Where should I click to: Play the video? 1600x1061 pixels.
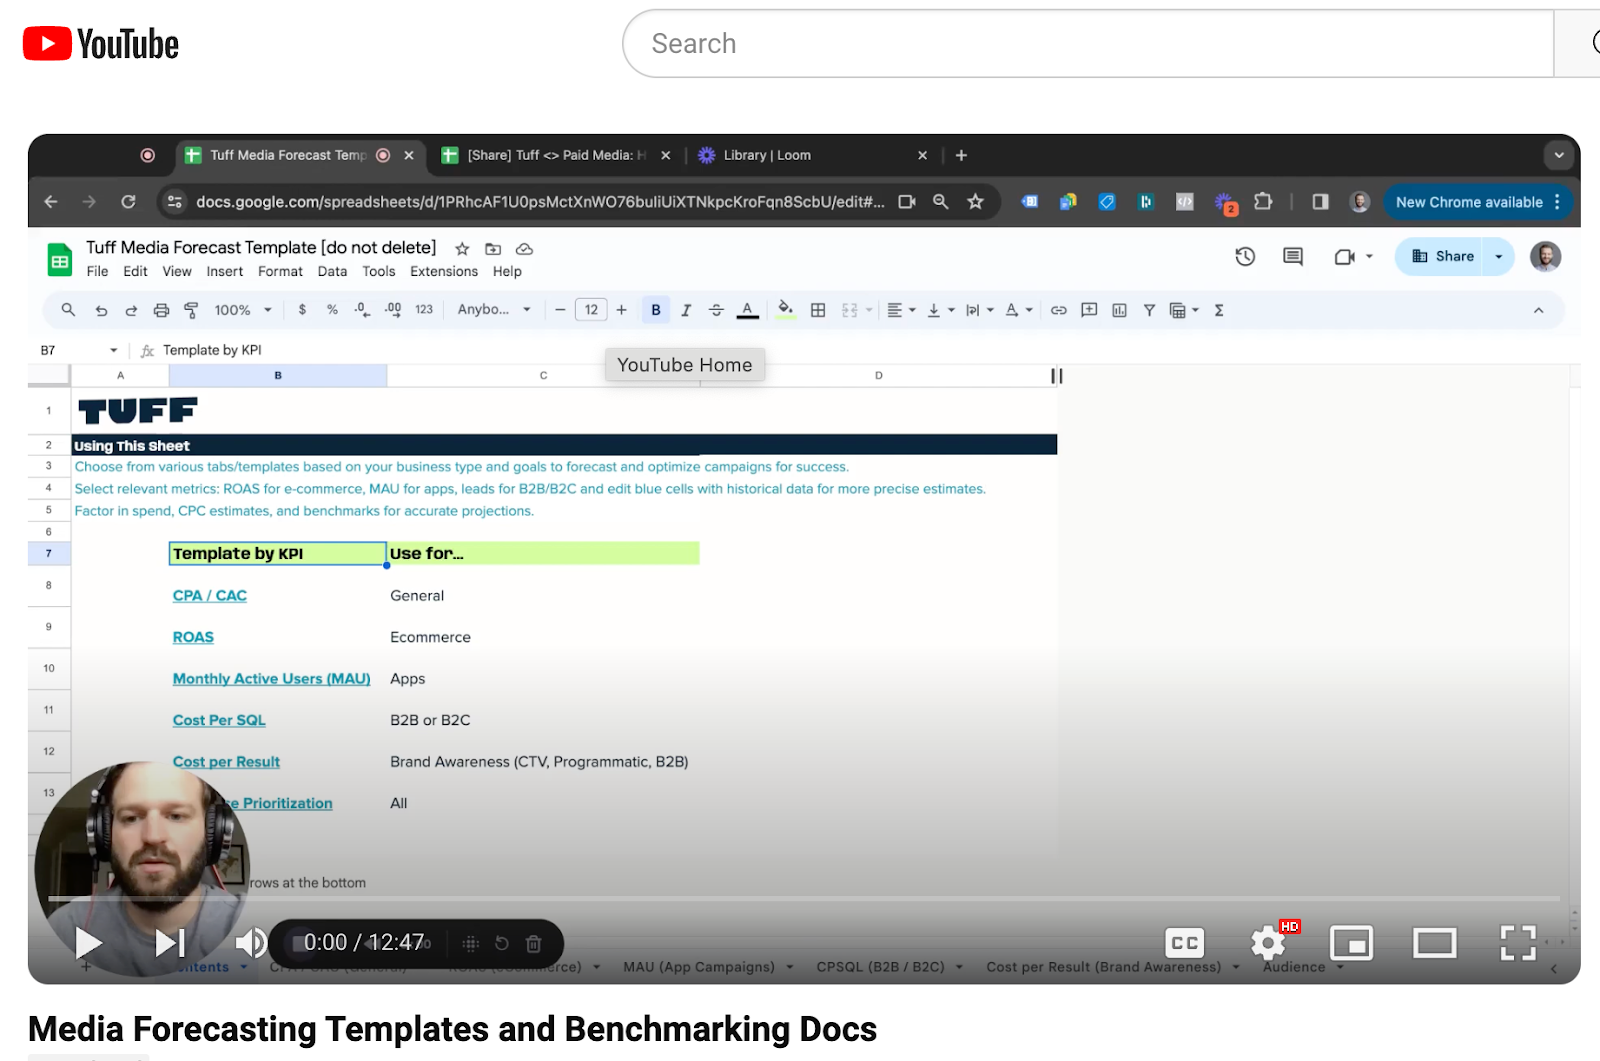click(88, 942)
